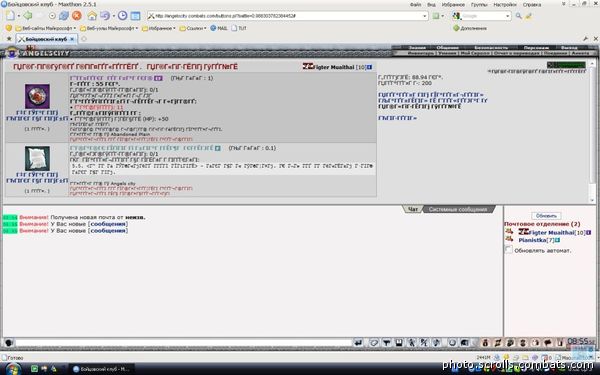Open the 'Файл' menu
Image resolution: width=600 pixels, height=375 pixels.
pos(415,5)
